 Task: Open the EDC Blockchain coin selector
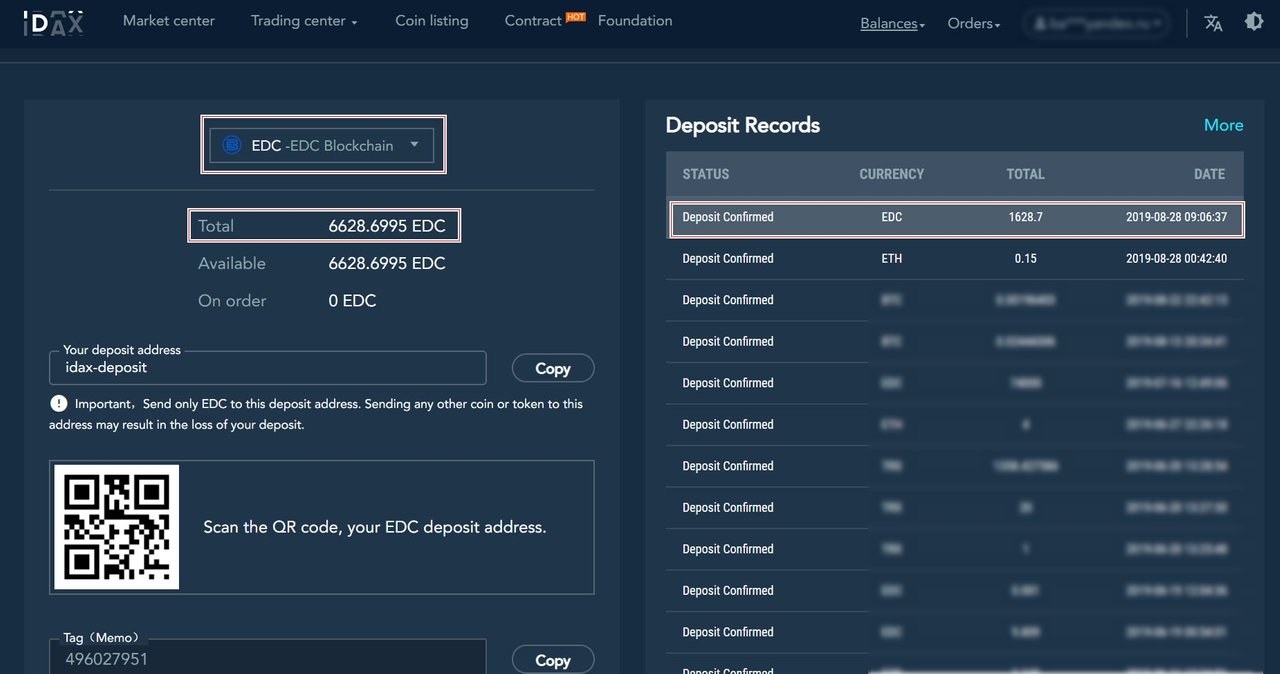point(323,145)
